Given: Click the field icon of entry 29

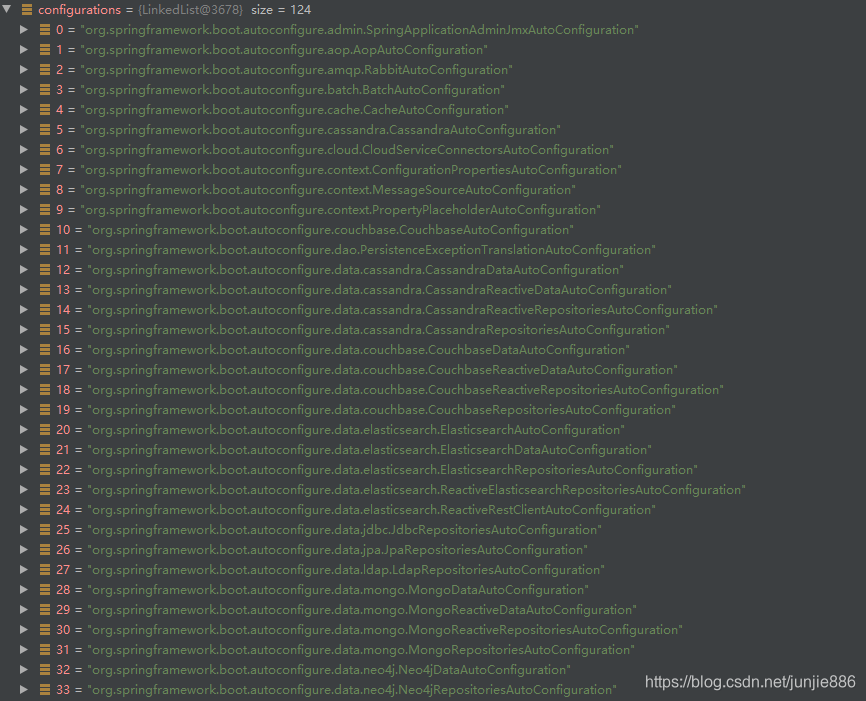Looking at the screenshot, I should pyautogui.click(x=45, y=609).
